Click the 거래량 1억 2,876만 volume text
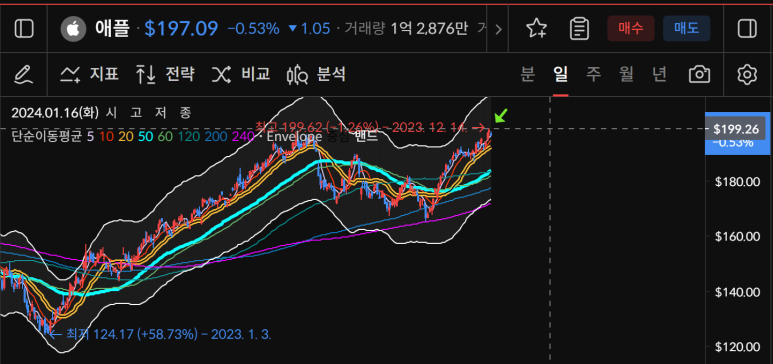Screen dimensions: 773x364 406,29
